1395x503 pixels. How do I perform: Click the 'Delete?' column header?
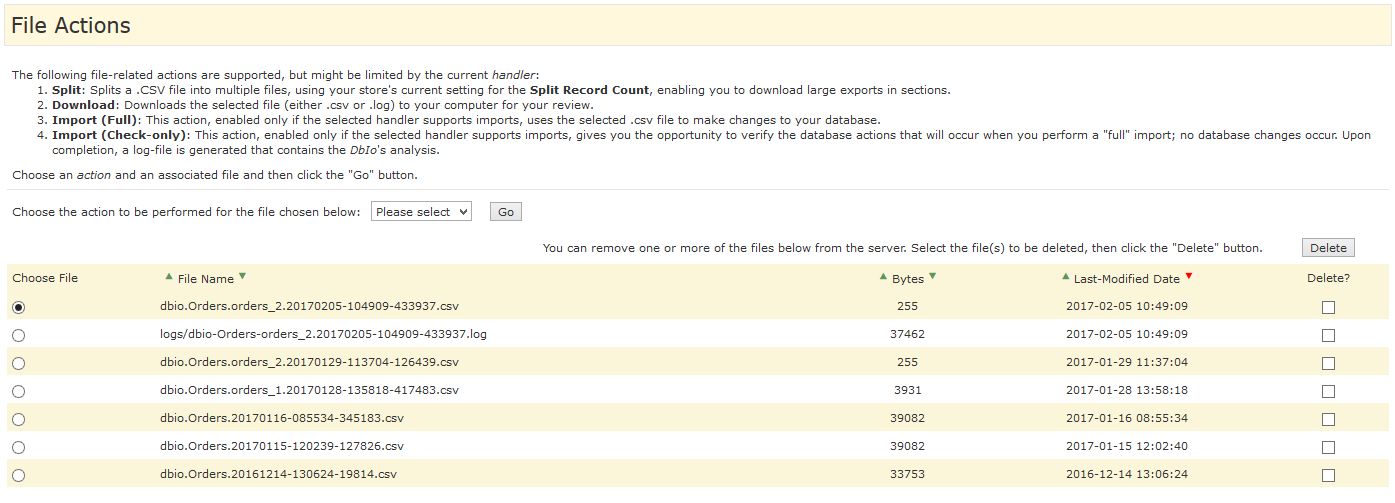1328,278
